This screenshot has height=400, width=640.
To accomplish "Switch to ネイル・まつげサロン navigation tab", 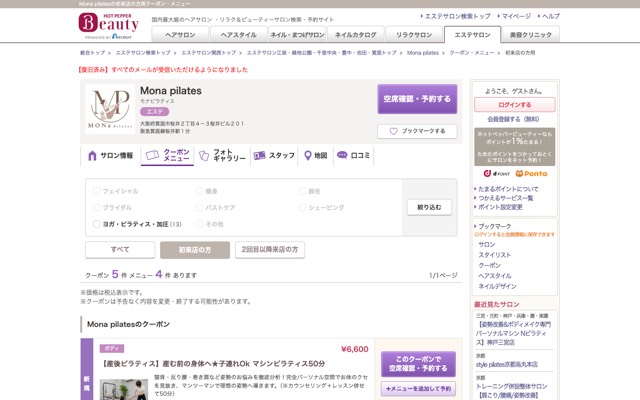I will [297, 35].
